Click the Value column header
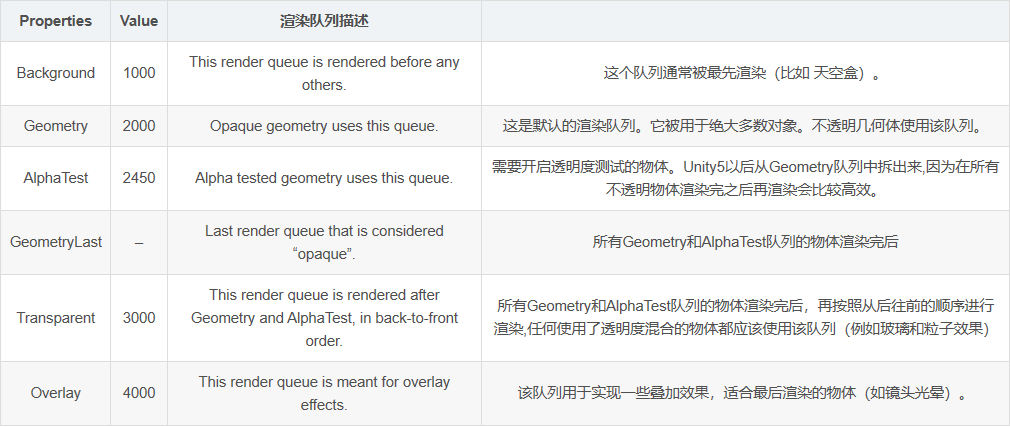 (x=138, y=21)
